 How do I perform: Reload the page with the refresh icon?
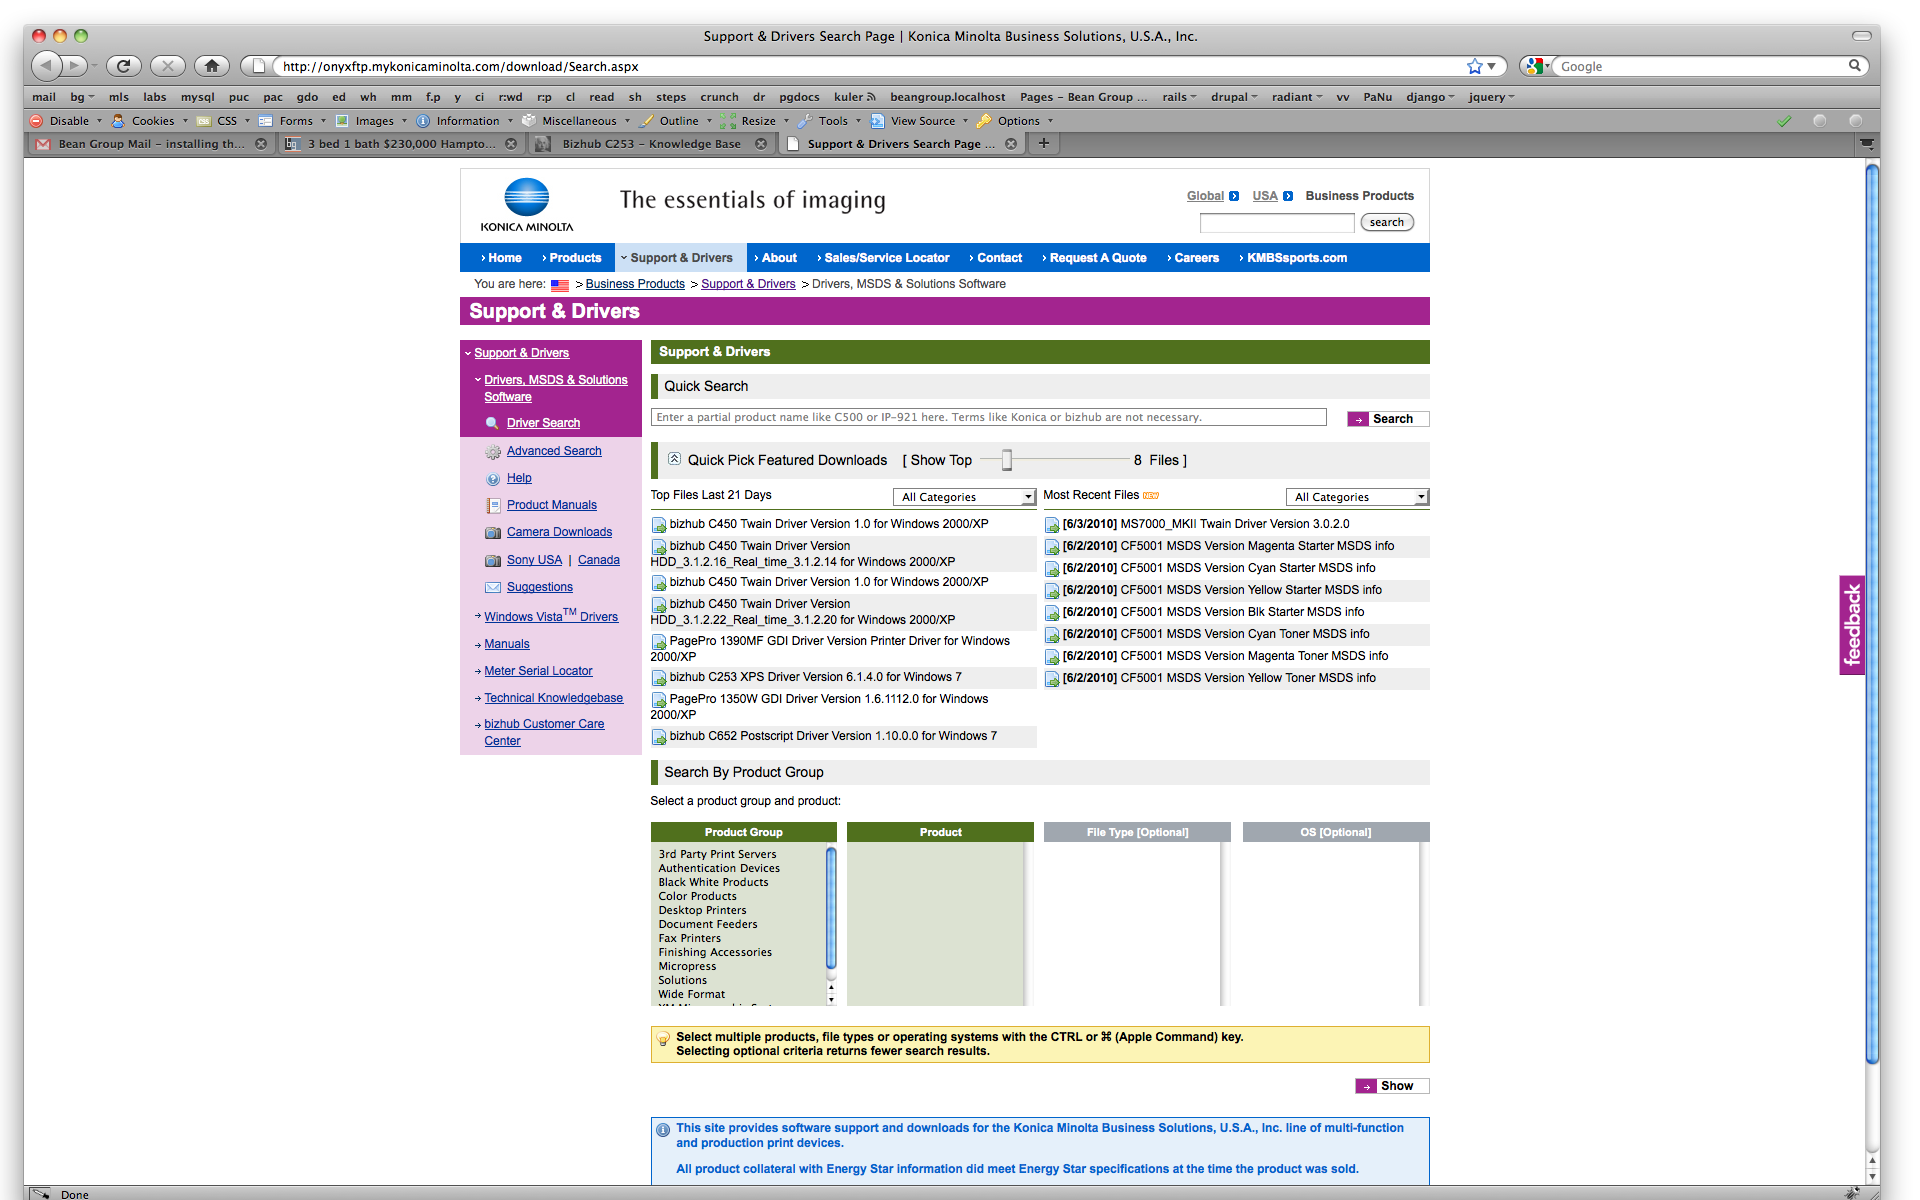[123, 66]
